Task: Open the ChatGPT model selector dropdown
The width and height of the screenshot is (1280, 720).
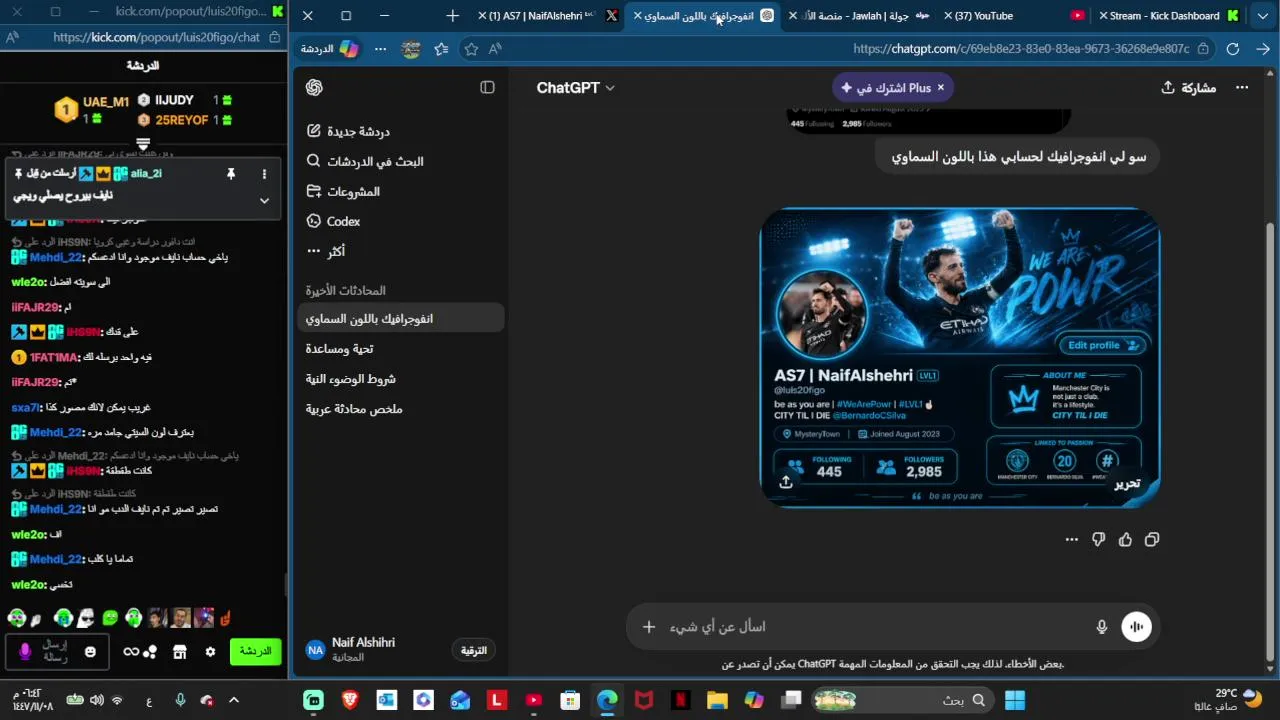Action: (x=575, y=88)
